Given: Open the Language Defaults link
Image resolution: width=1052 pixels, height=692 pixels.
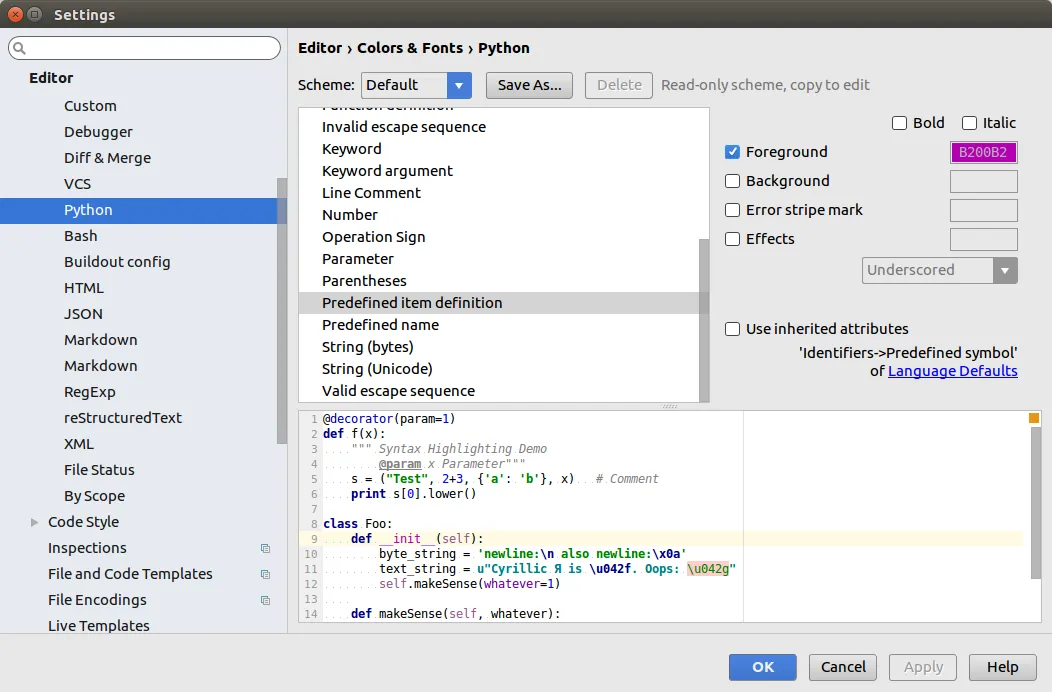Looking at the screenshot, I should (952, 371).
